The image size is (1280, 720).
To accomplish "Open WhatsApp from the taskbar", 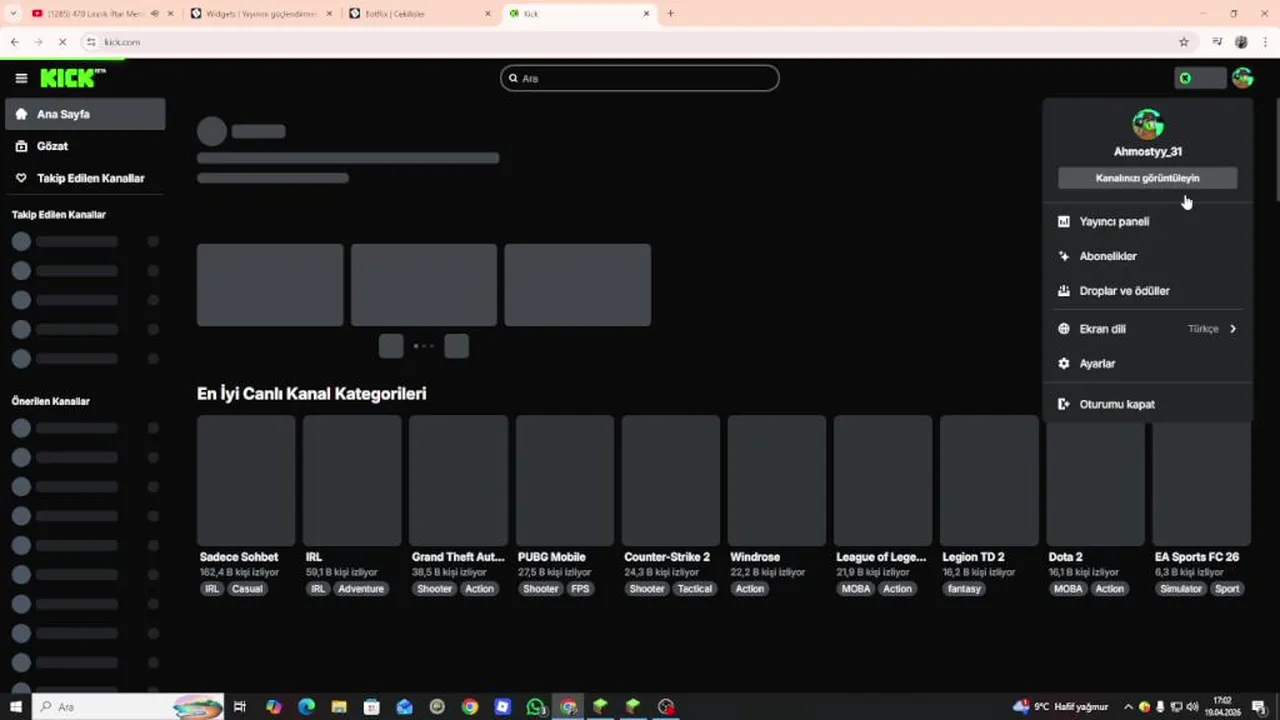I will 535,707.
